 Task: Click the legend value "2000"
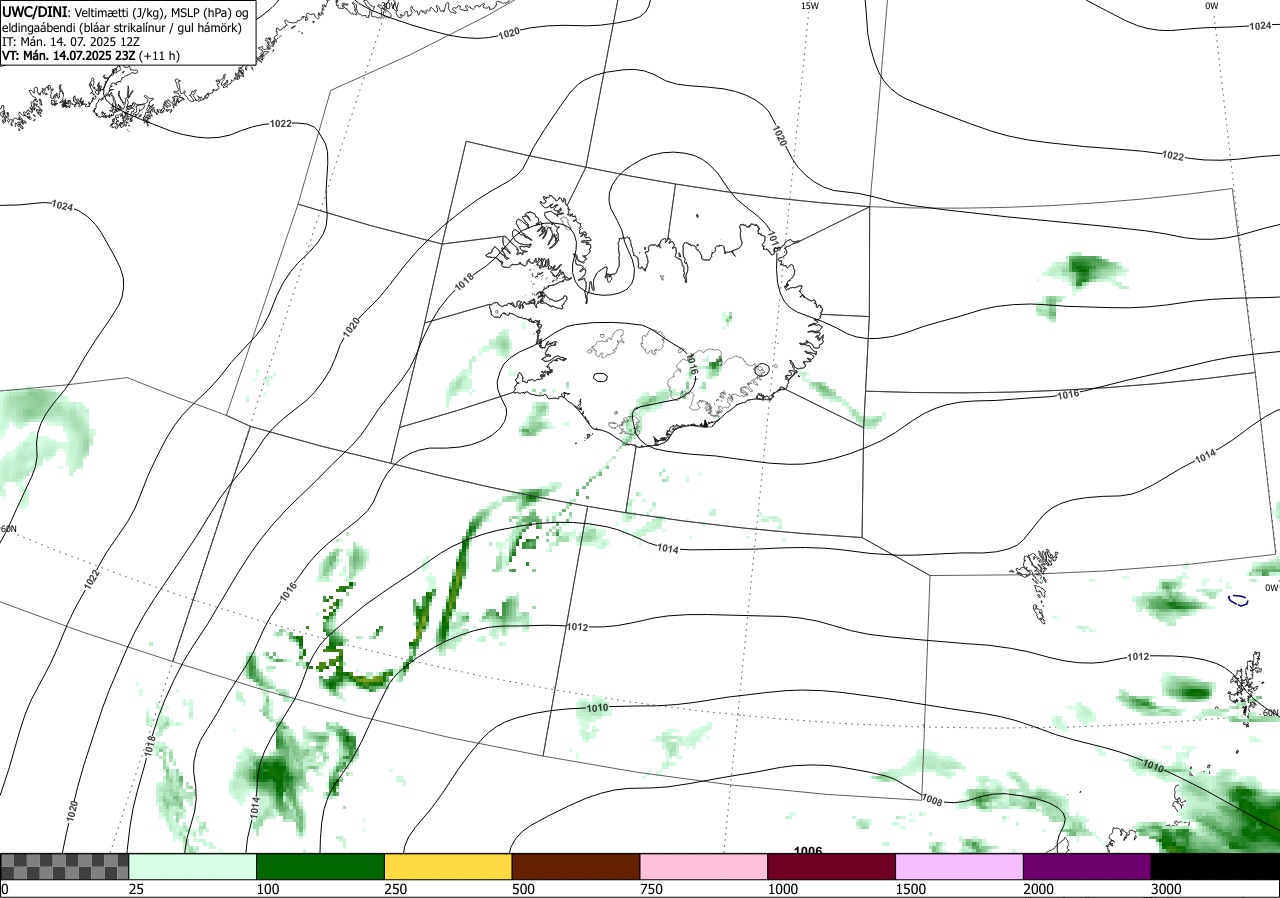point(1038,889)
